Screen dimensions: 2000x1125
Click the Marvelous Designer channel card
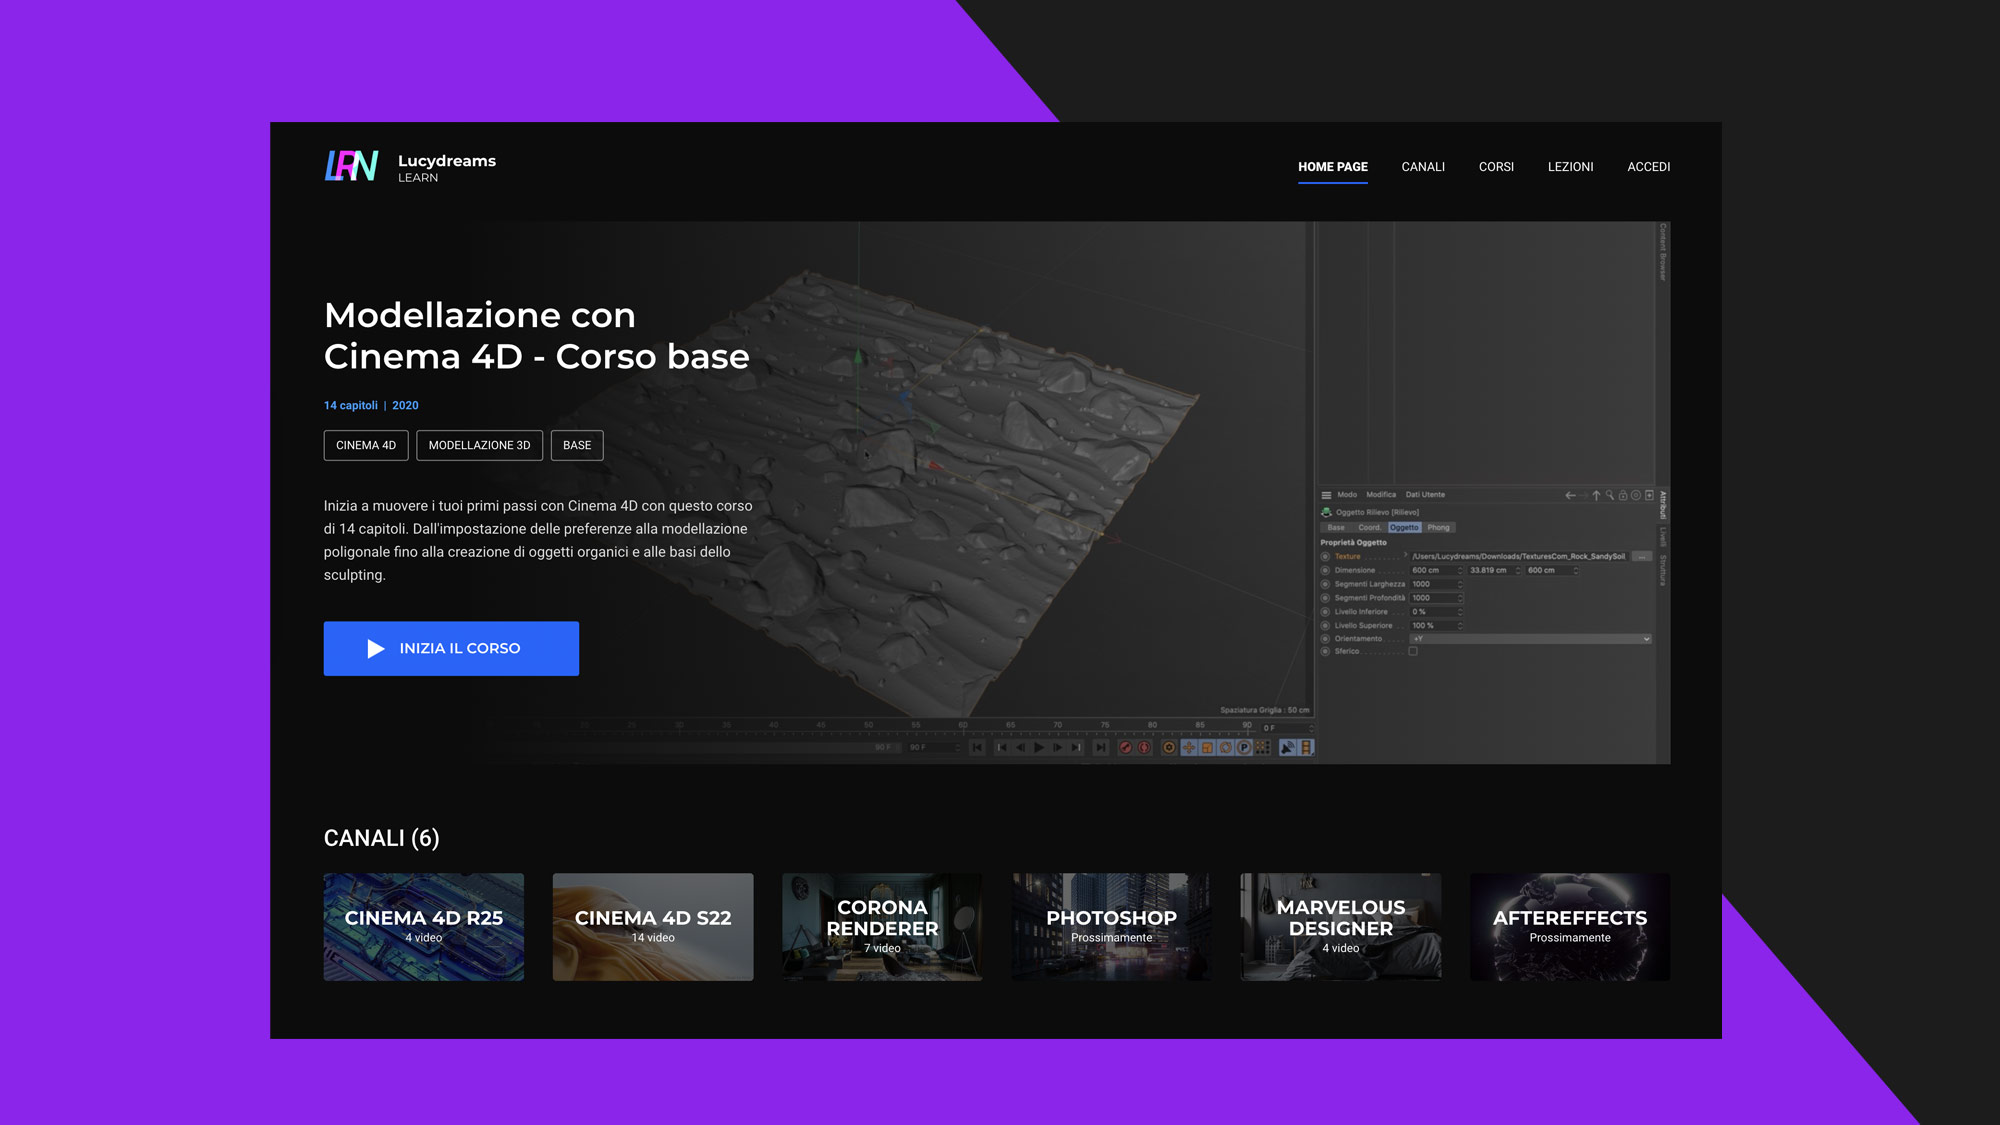click(1341, 926)
